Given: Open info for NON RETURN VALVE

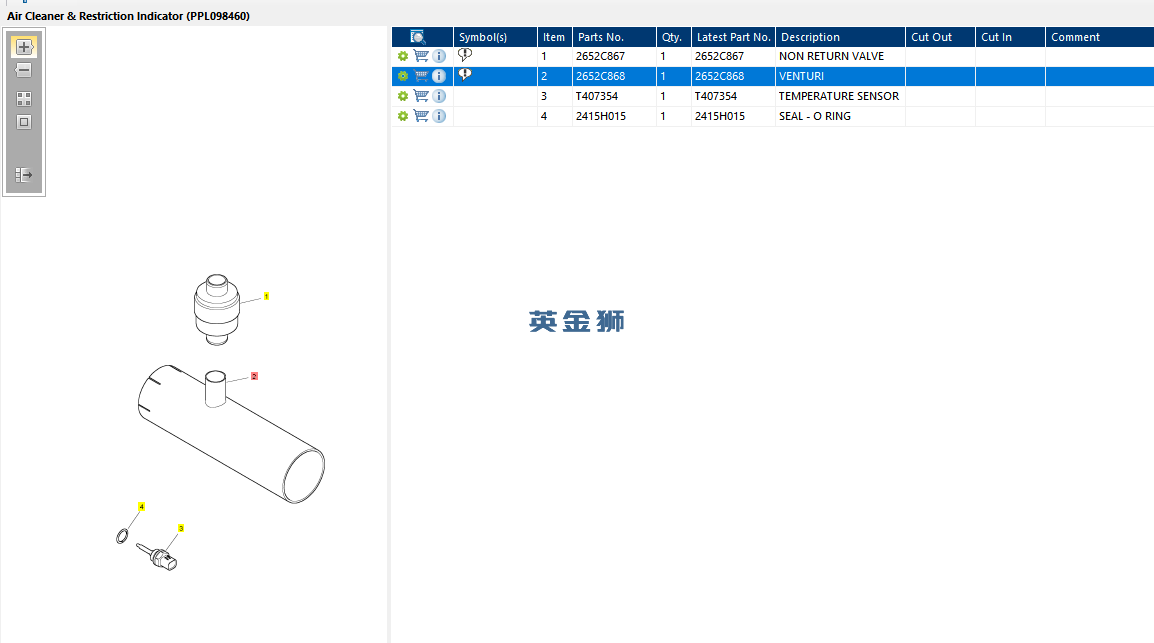Looking at the screenshot, I should pyautogui.click(x=439, y=56).
